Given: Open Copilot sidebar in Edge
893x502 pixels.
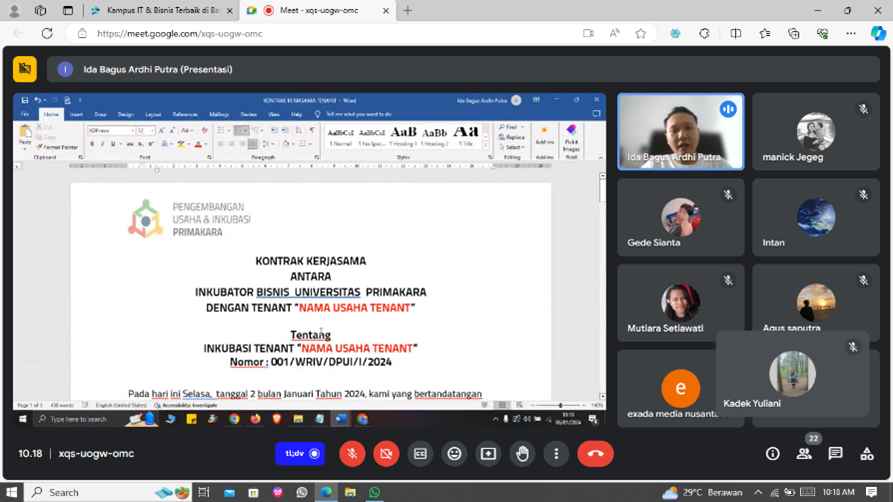Looking at the screenshot, I should tap(878, 34).
